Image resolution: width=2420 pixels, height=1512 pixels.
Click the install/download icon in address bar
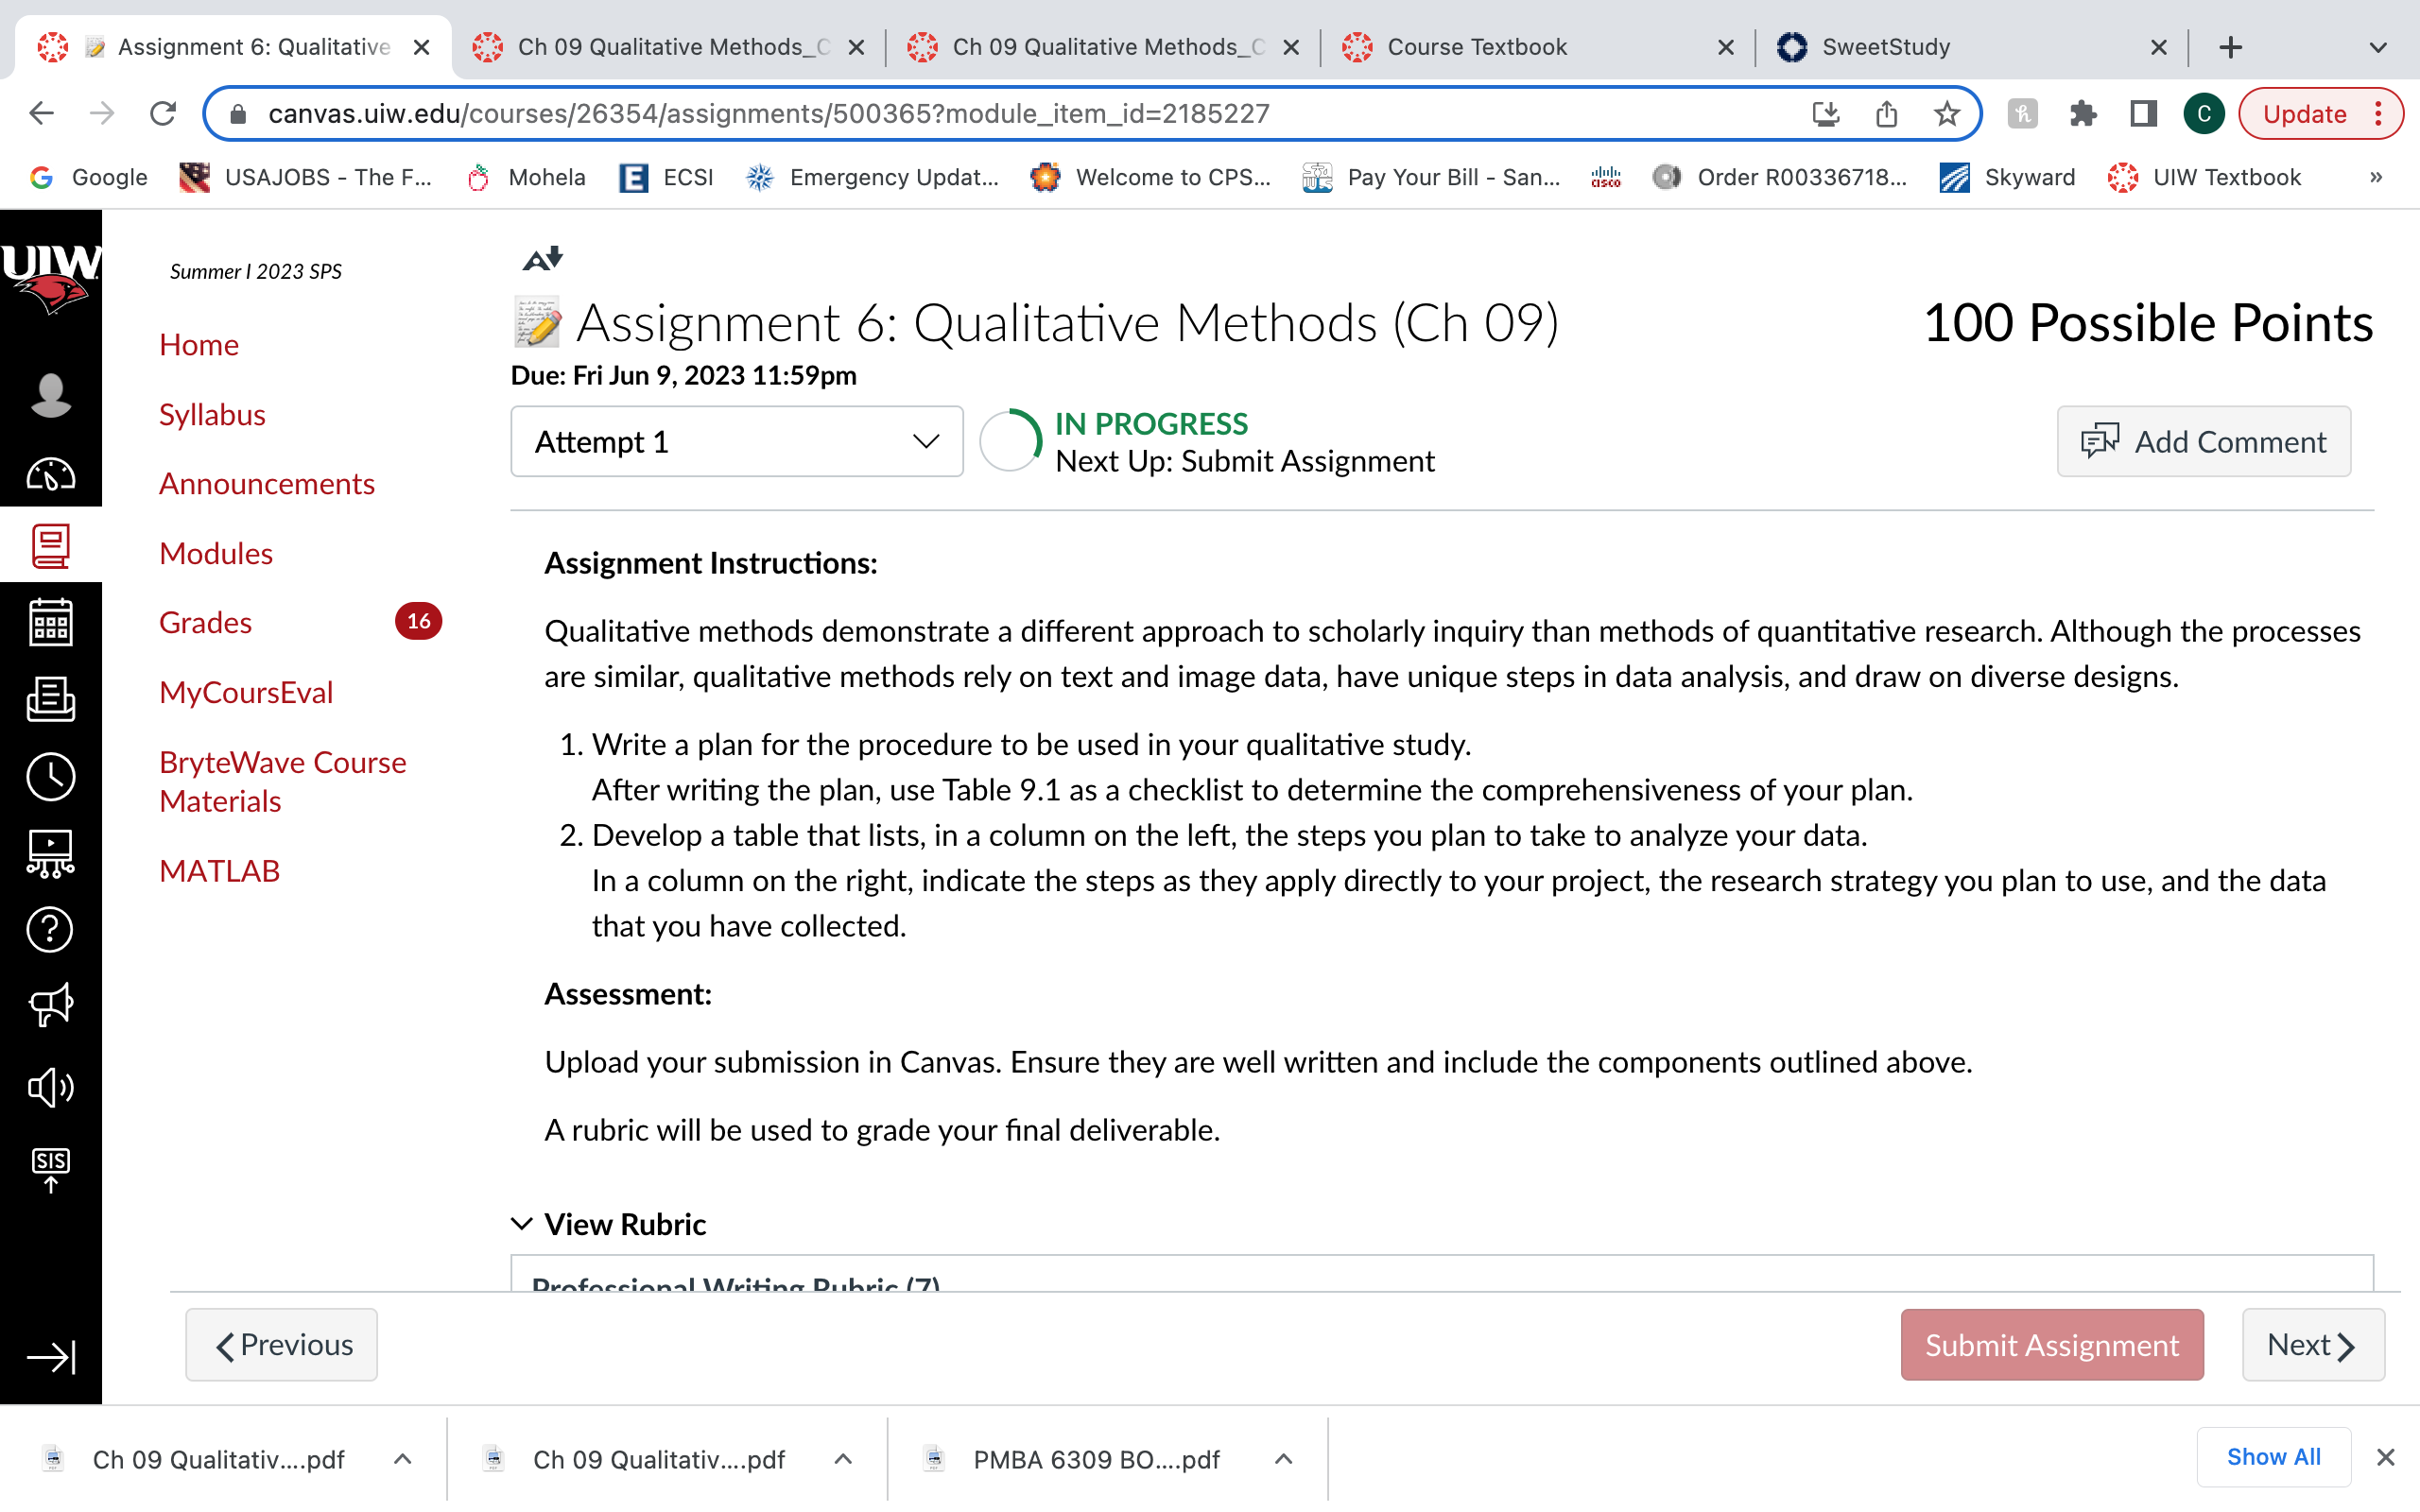[x=1826, y=114]
